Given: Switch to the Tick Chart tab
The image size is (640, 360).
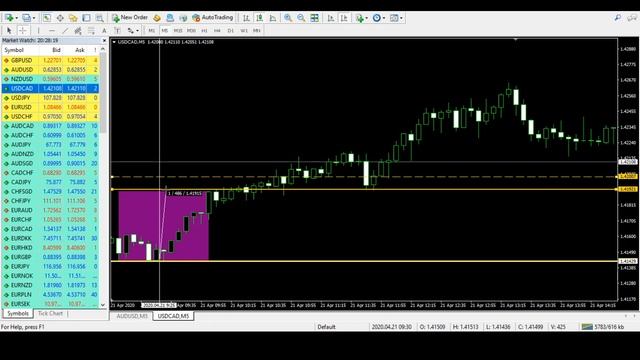Looking at the screenshot, I should (50, 313).
